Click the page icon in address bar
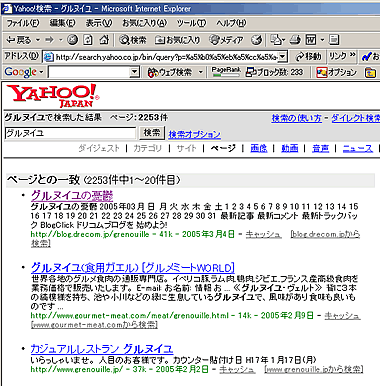 point(49,57)
